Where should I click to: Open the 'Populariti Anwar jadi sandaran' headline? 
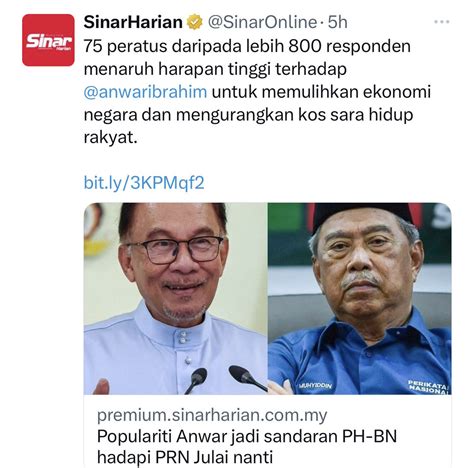coord(247,436)
